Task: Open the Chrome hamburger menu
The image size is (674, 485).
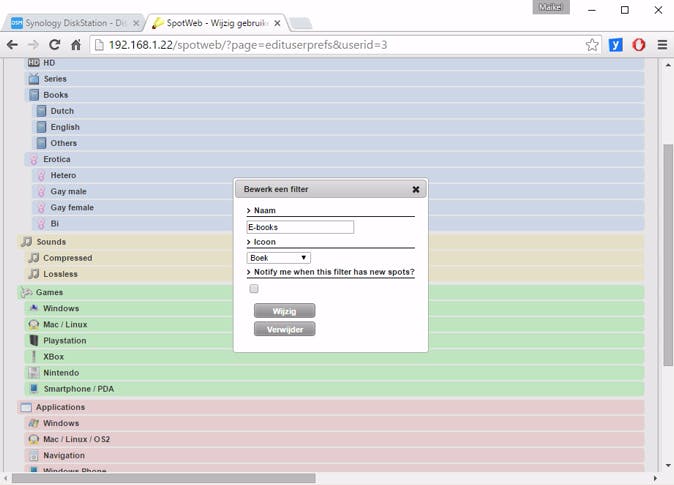Action: 662,45
